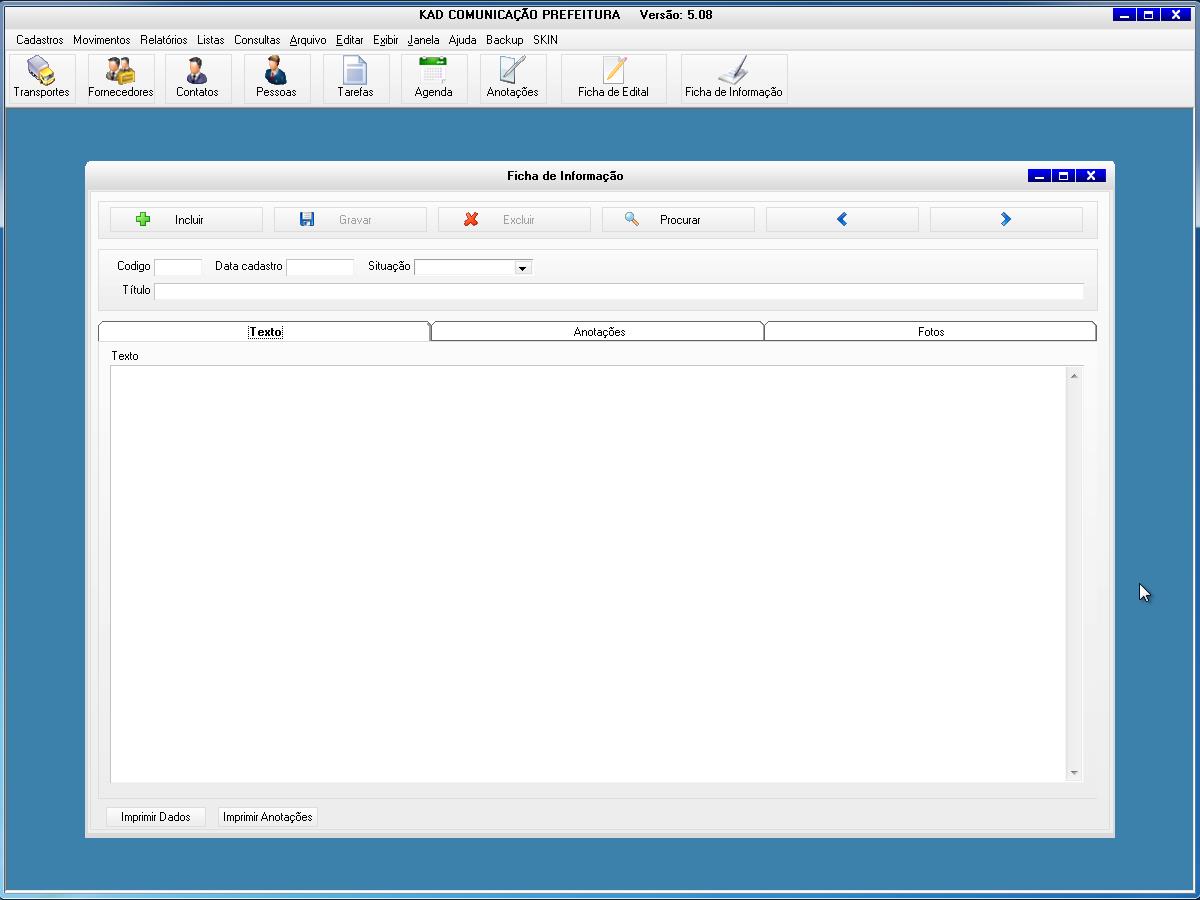Focus the Título input field
This screenshot has height=900, width=1200.
pyautogui.click(x=619, y=291)
